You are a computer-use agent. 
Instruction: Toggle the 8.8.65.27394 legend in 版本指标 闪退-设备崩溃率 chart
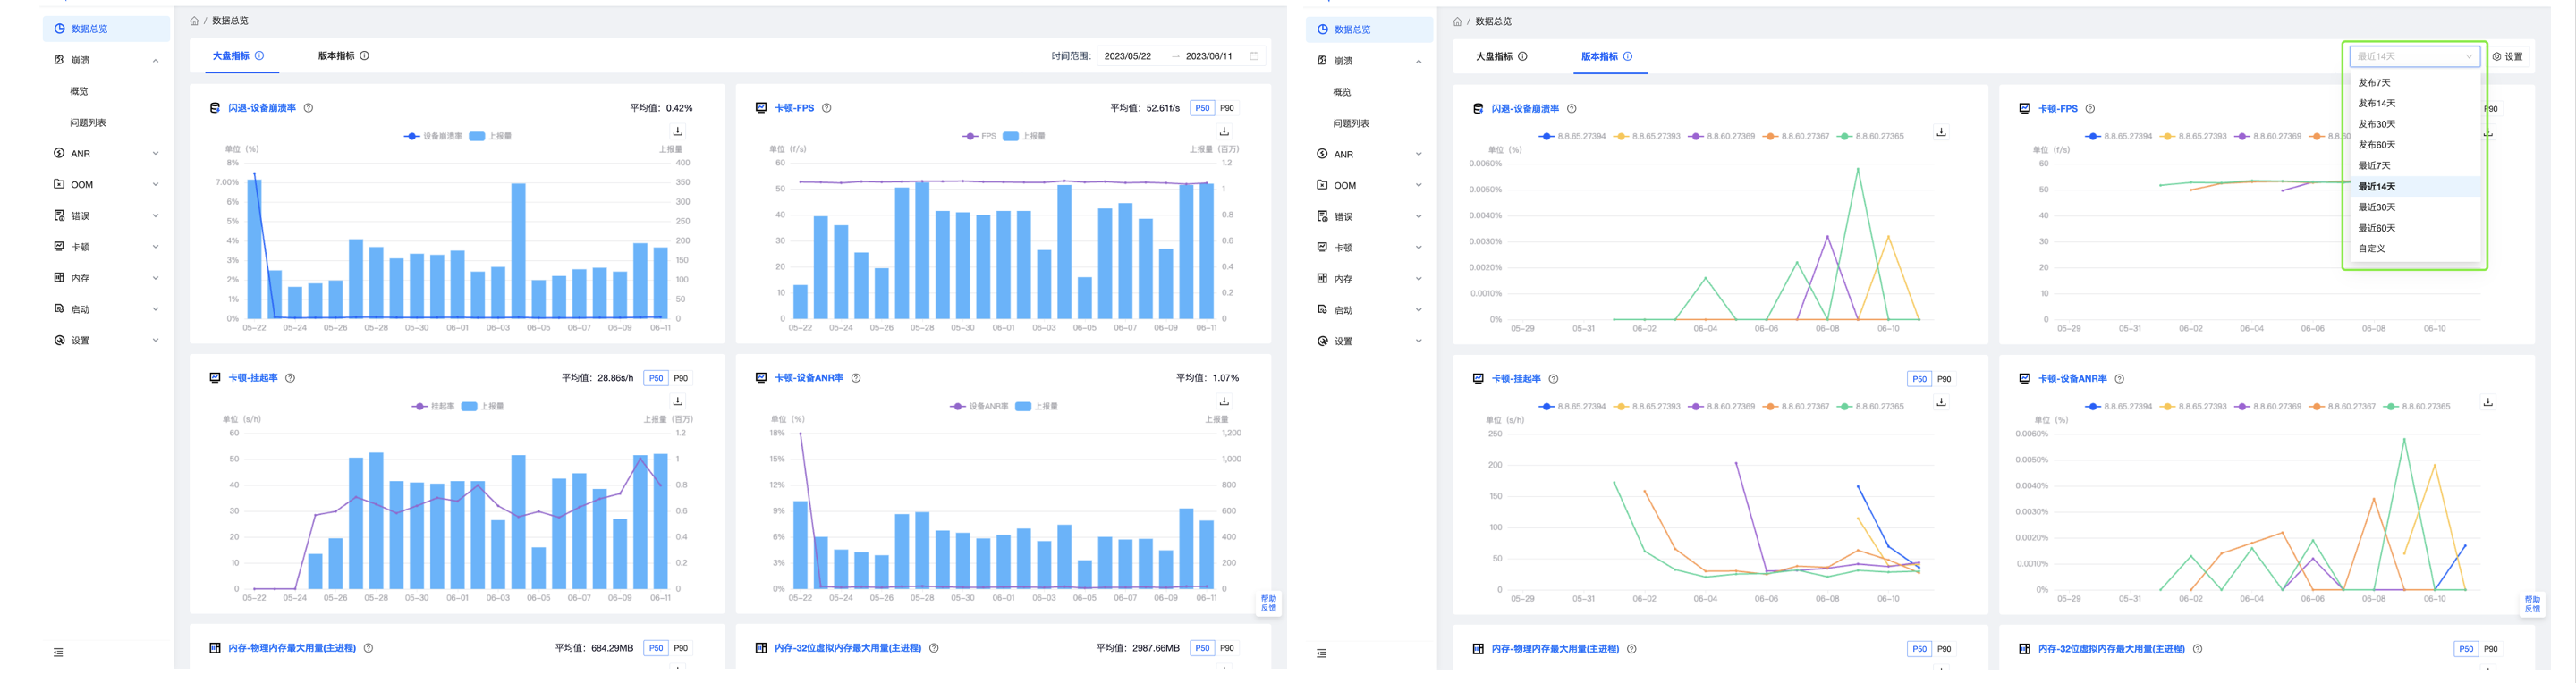coord(1572,136)
